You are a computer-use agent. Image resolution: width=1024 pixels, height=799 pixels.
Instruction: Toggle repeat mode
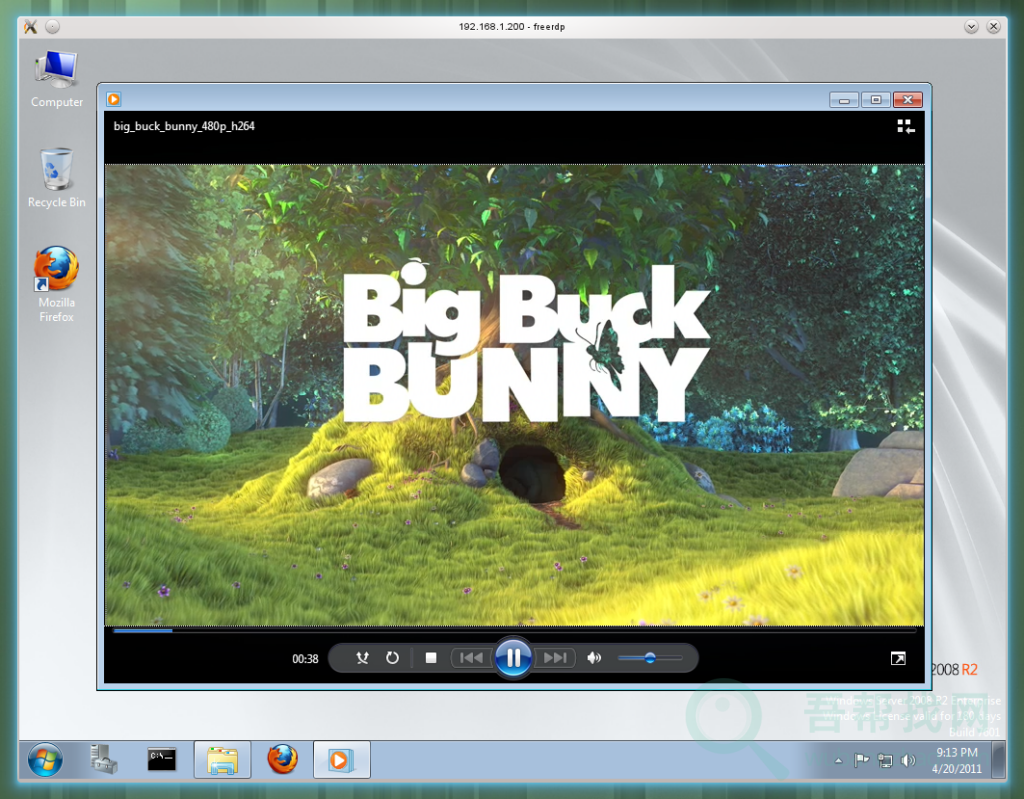393,658
